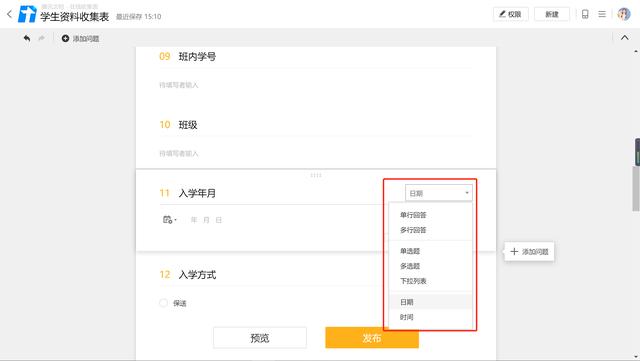Click the 添加问题 floating button on the right
The width and height of the screenshot is (640, 361).
pos(529,252)
